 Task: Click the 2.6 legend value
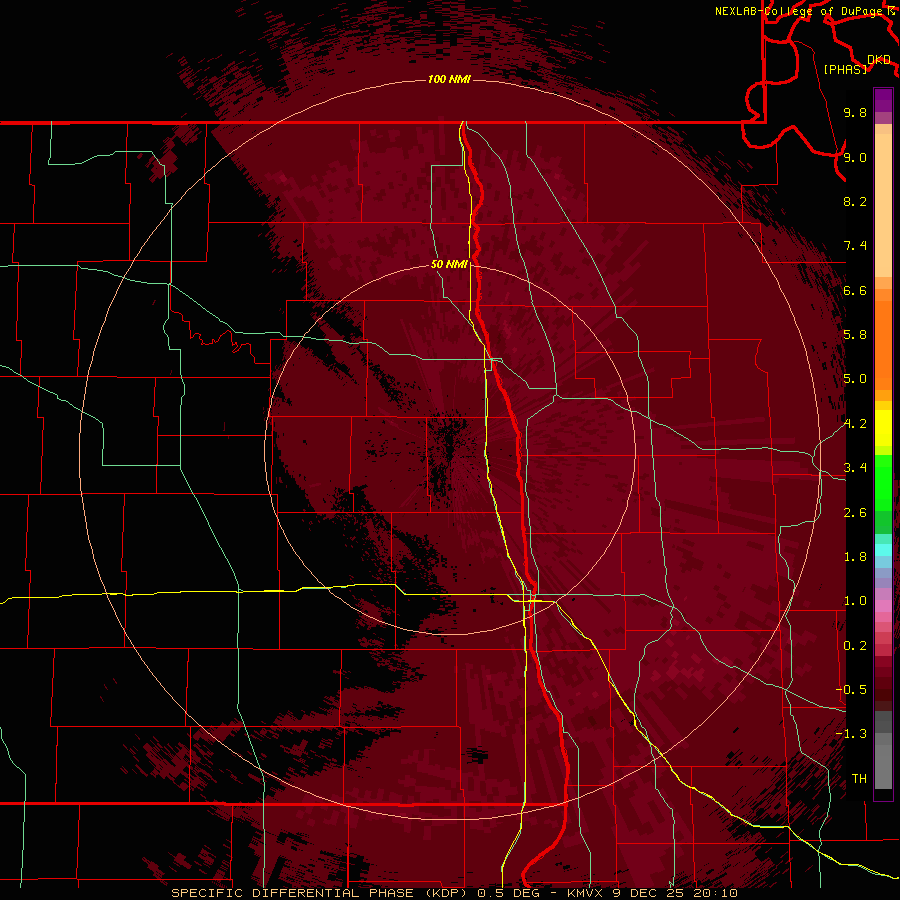pos(855,513)
